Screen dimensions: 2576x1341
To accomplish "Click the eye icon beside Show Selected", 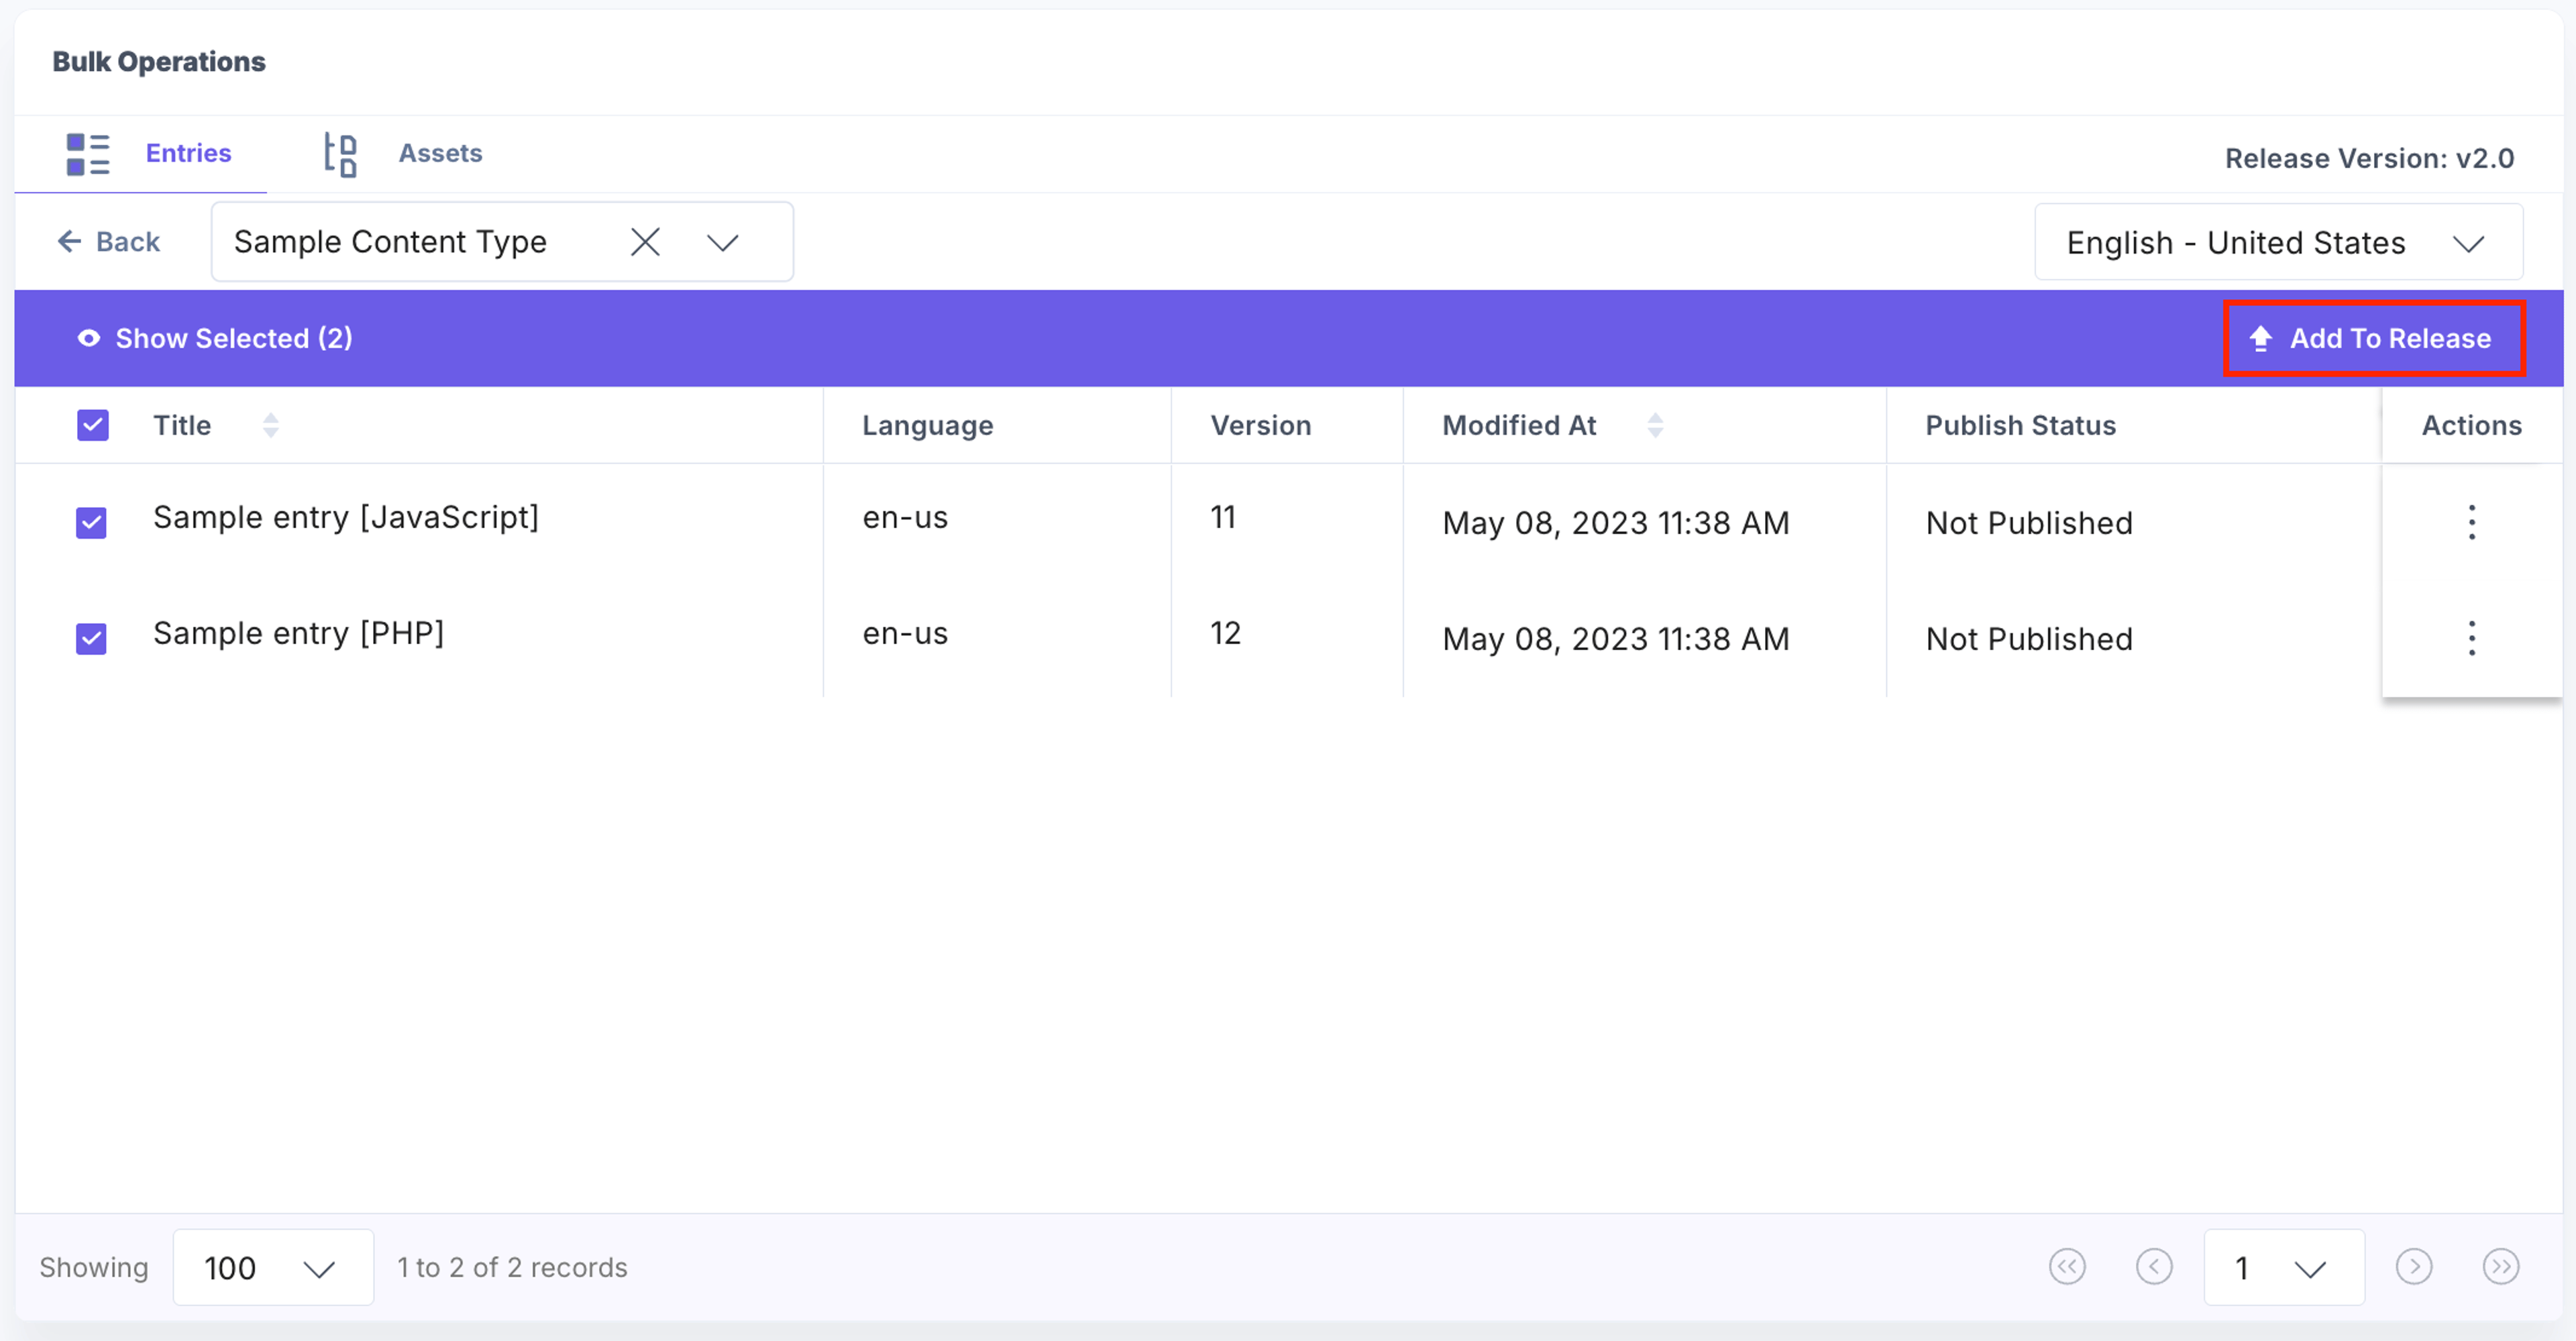I will tap(89, 338).
